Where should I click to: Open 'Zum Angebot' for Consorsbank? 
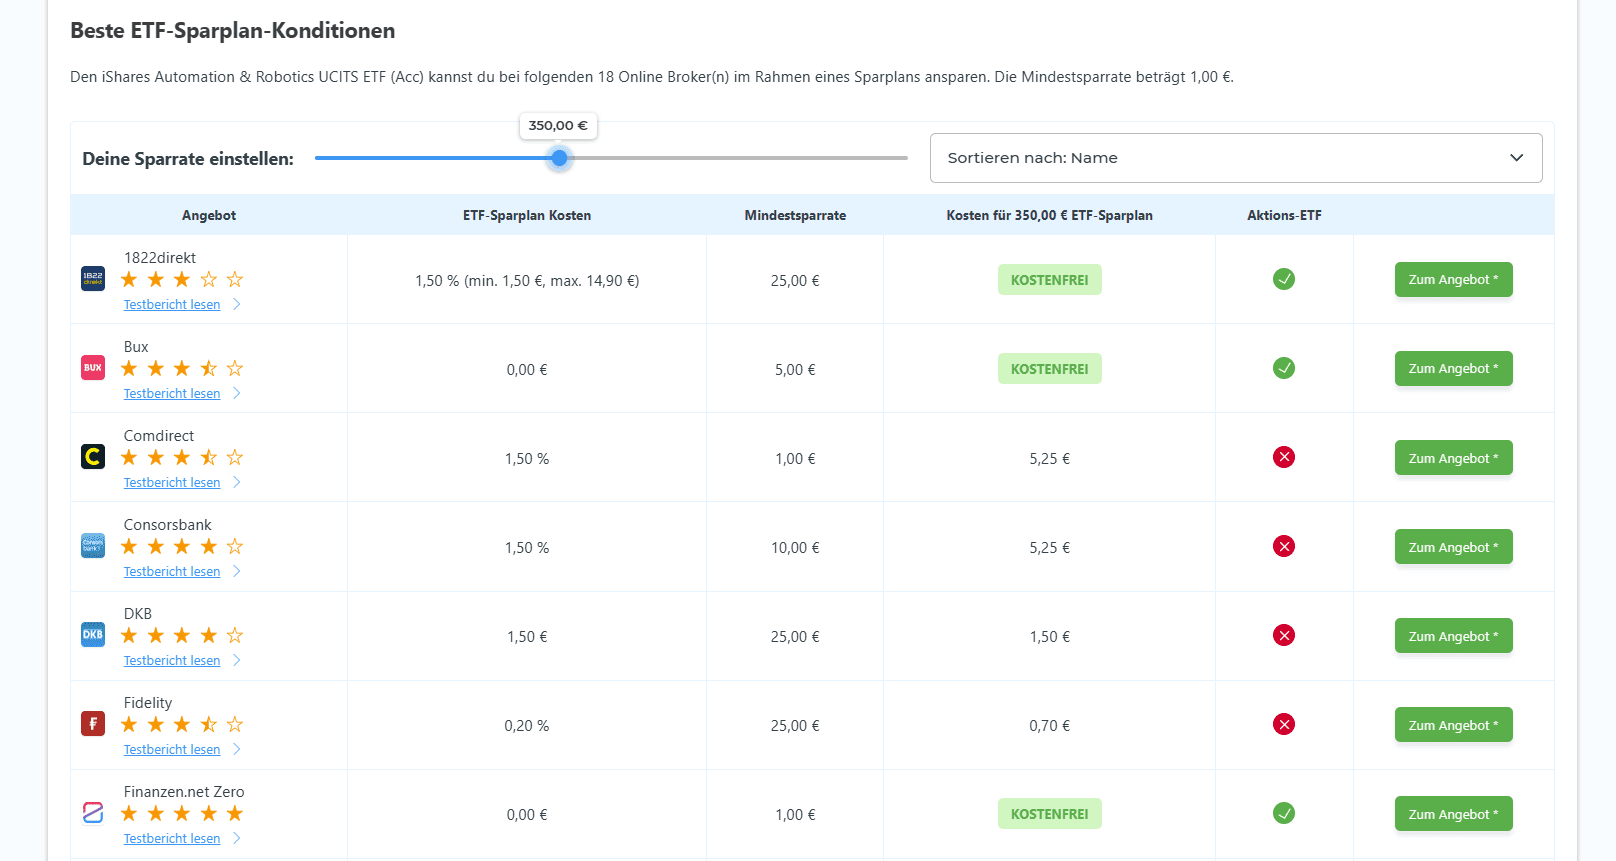click(1453, 547)
